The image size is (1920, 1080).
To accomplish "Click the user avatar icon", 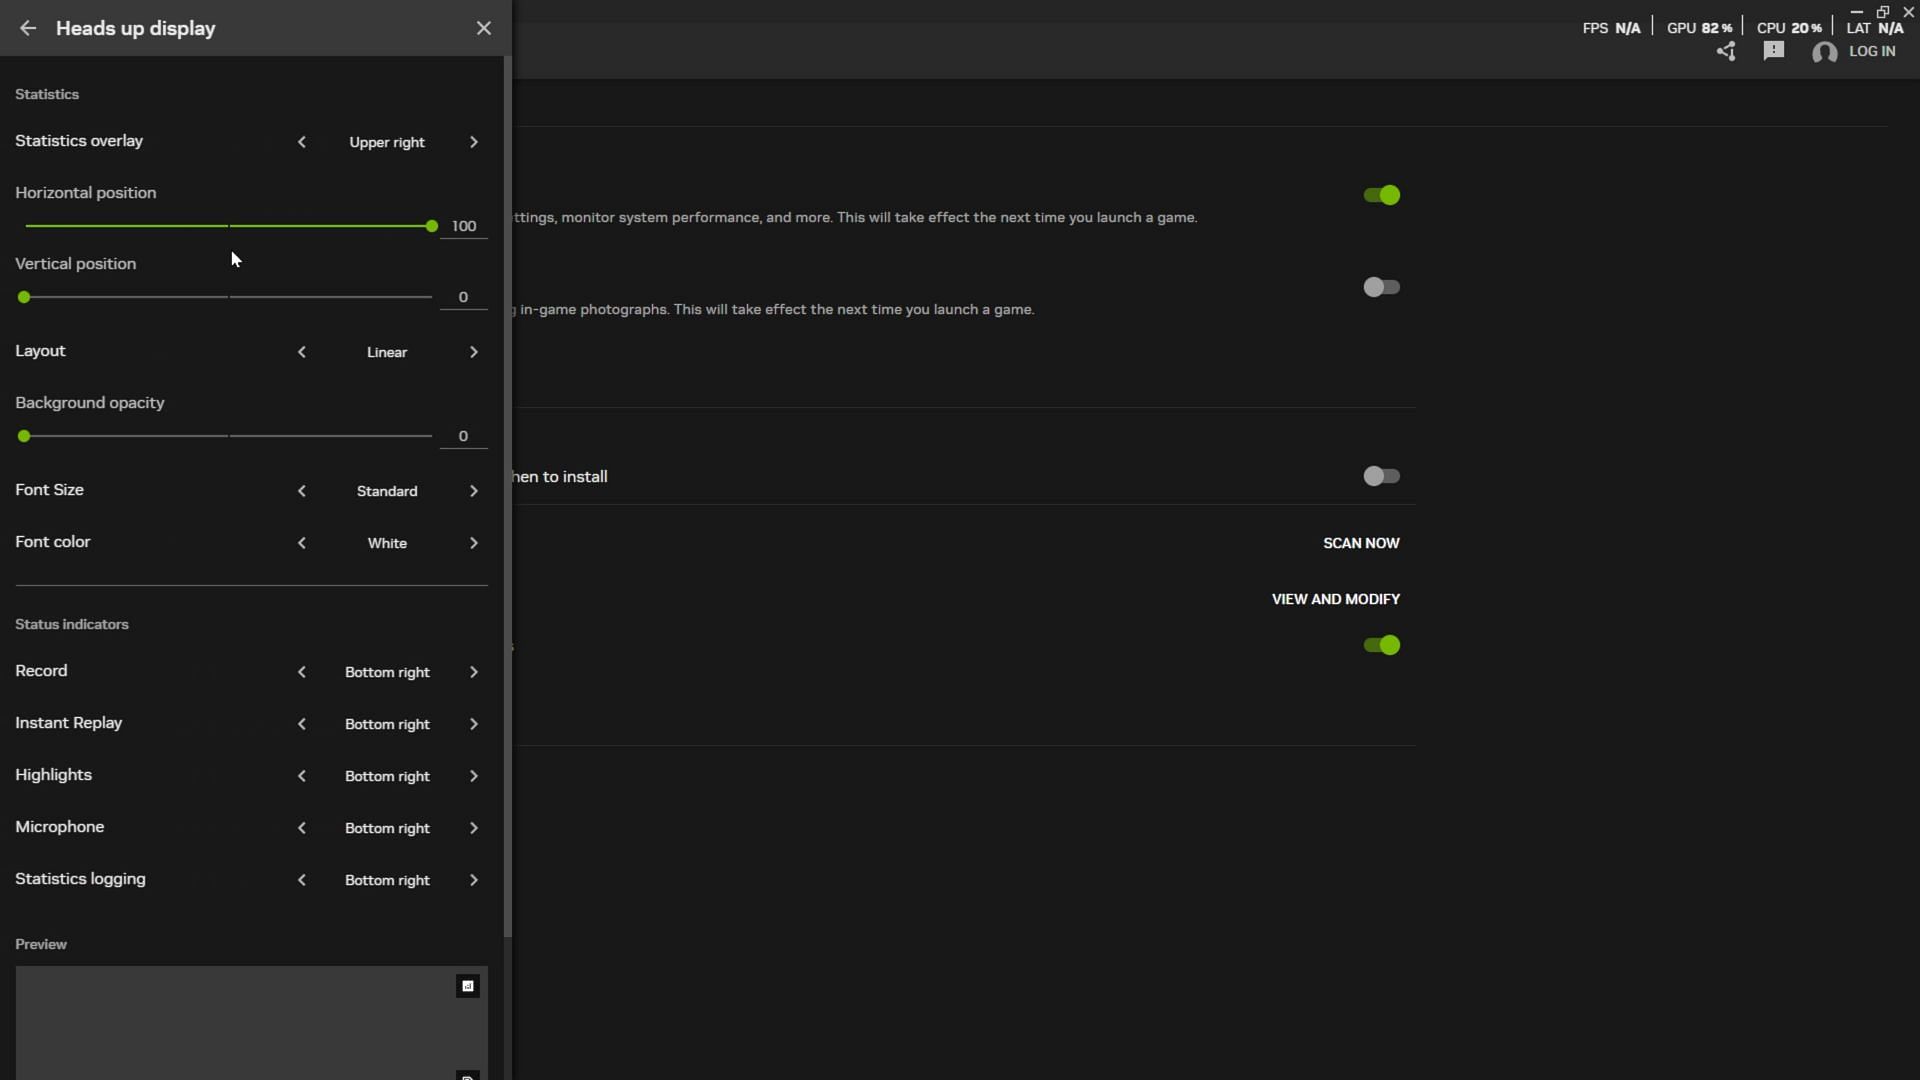I will click(1824, 52).
